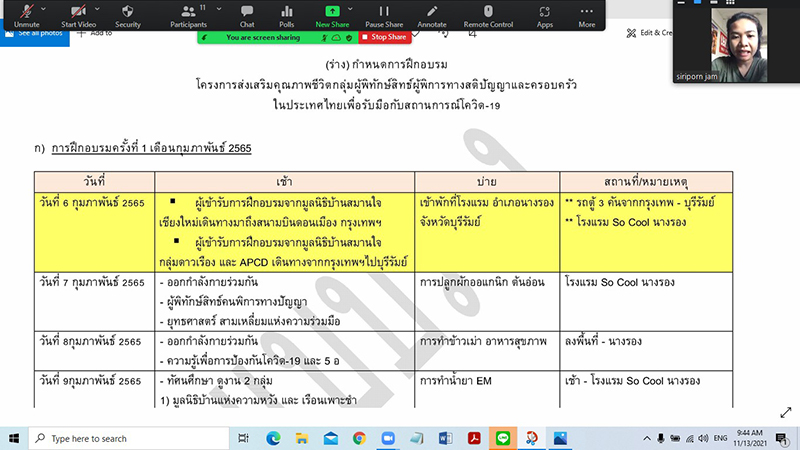Screen dimensions: 800x450
Task: Click the green New Share button
Action: 332,15
